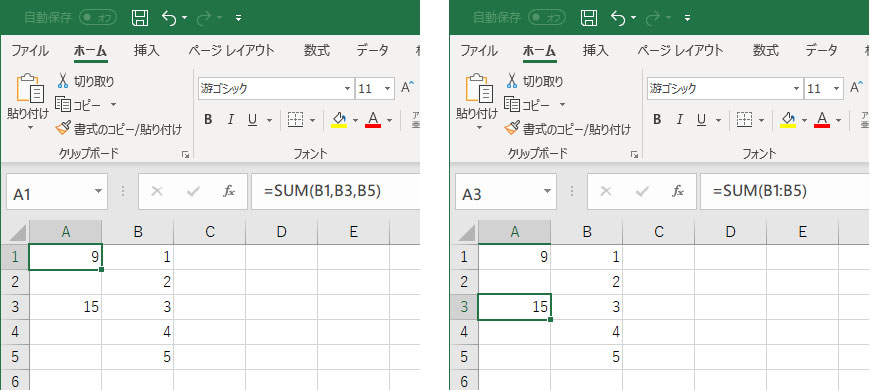Copy with コピー in right window
870x390 pixels.
point(527,105)
